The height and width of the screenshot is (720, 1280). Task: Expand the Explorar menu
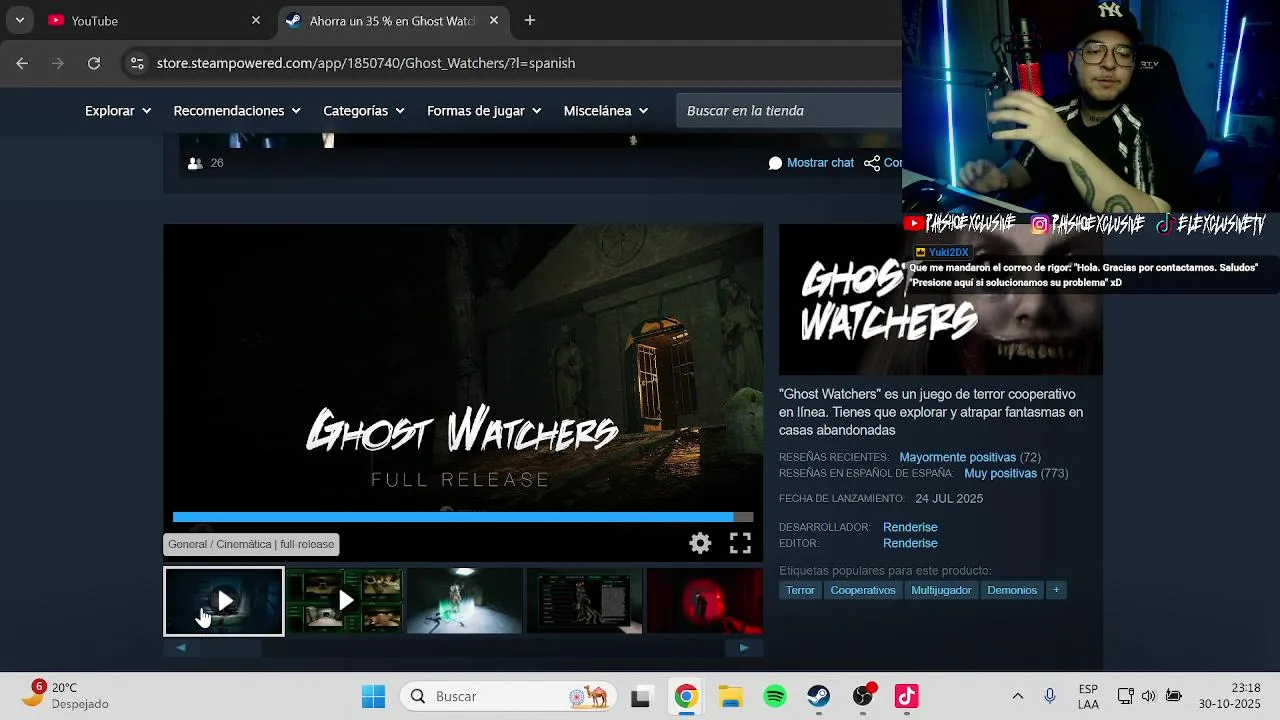click(118, 111)
